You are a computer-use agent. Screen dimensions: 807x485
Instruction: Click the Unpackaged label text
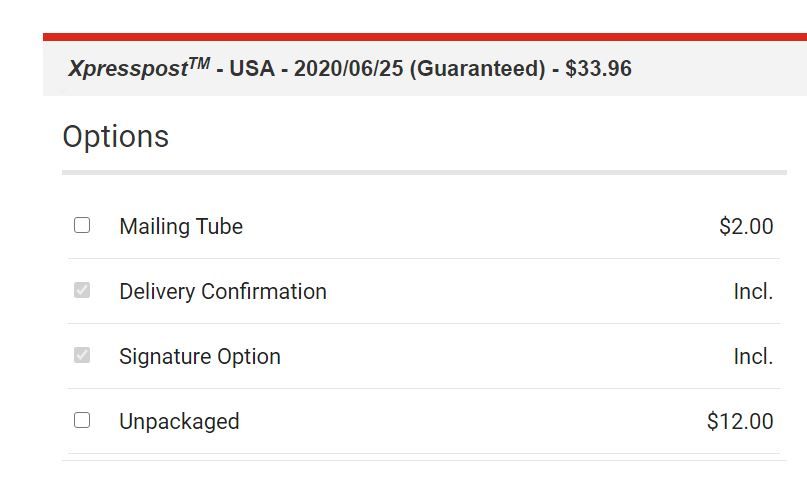[179, 422]
